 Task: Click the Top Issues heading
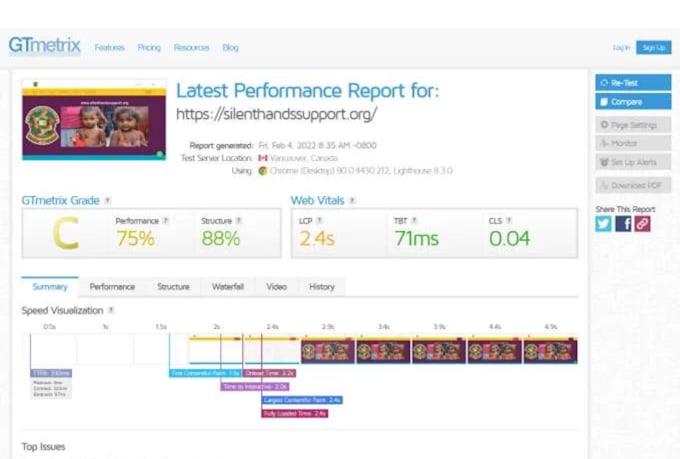pos(43,446)
